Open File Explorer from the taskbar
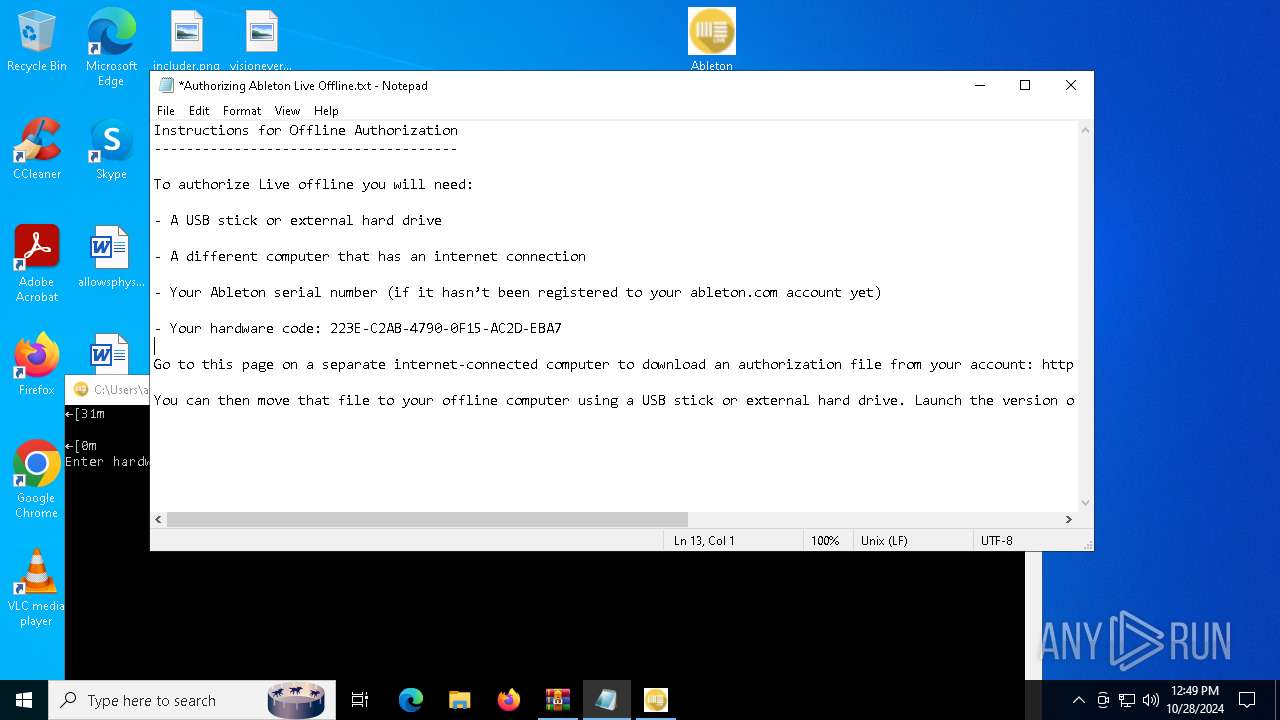This screenshot has height=720, width=1280. (460, 700)
